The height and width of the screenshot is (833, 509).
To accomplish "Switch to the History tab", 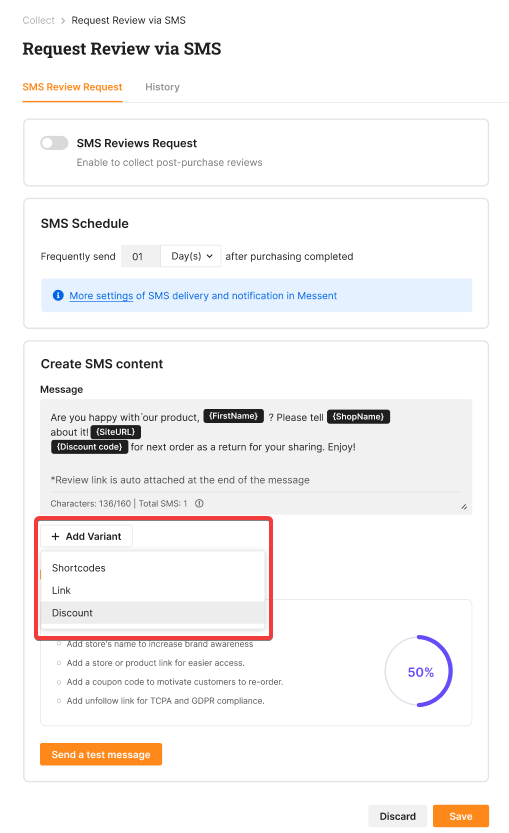I will click(x=163, y=87).
